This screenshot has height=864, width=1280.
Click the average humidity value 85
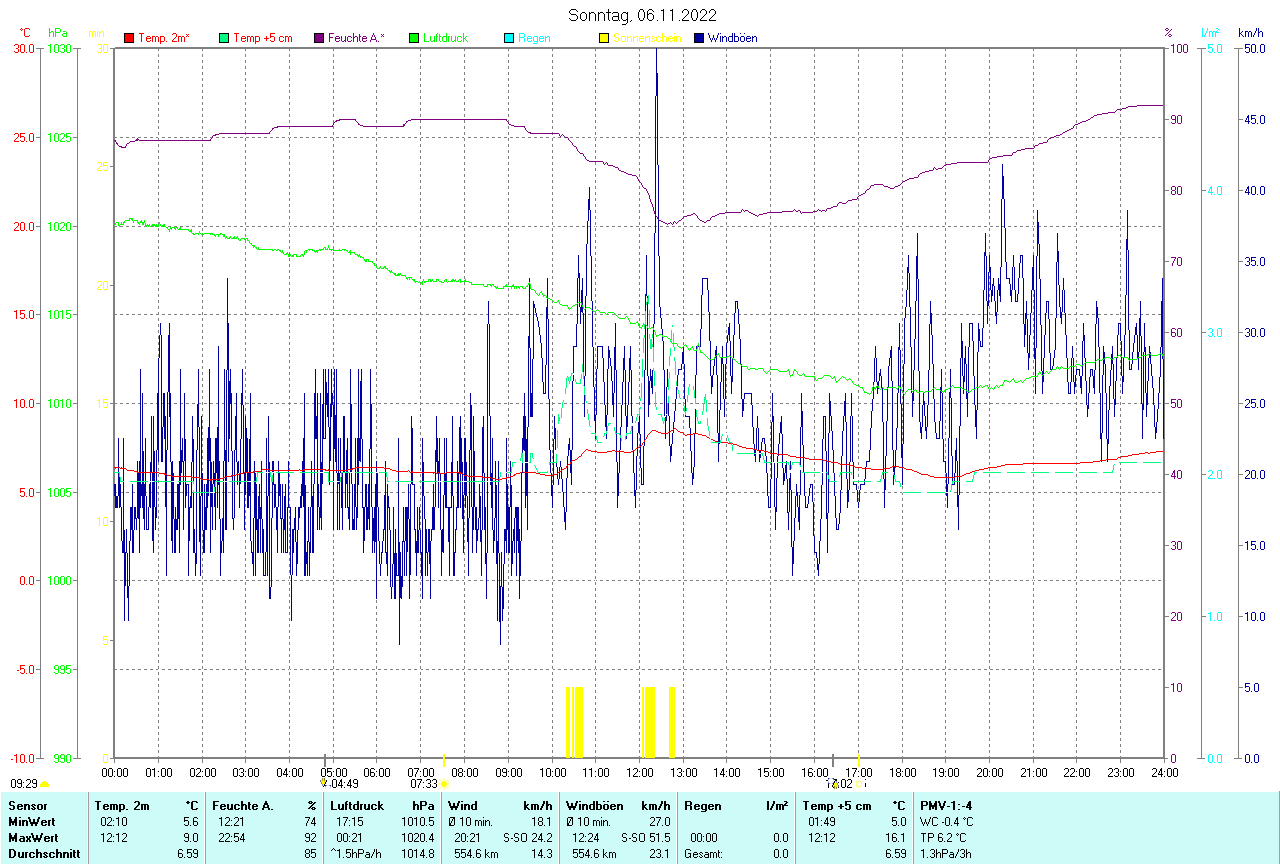pyautogui.click(x=310, y=854)
